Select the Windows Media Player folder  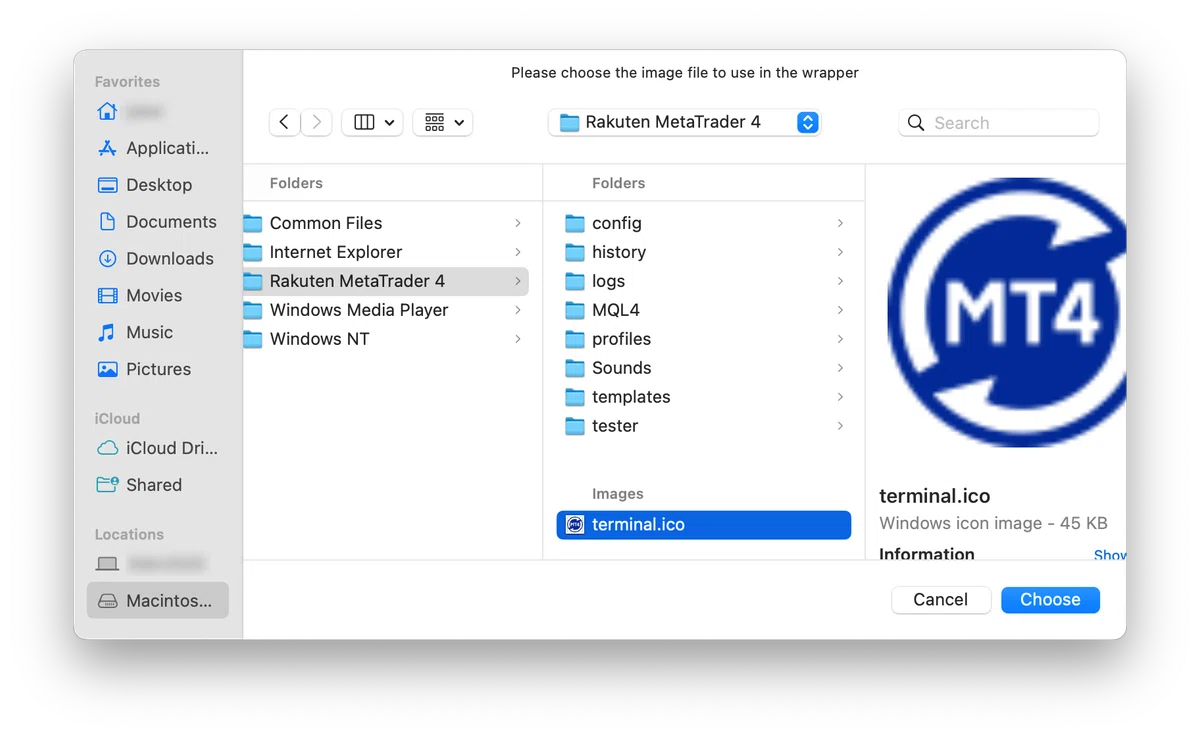click(386, 310)
